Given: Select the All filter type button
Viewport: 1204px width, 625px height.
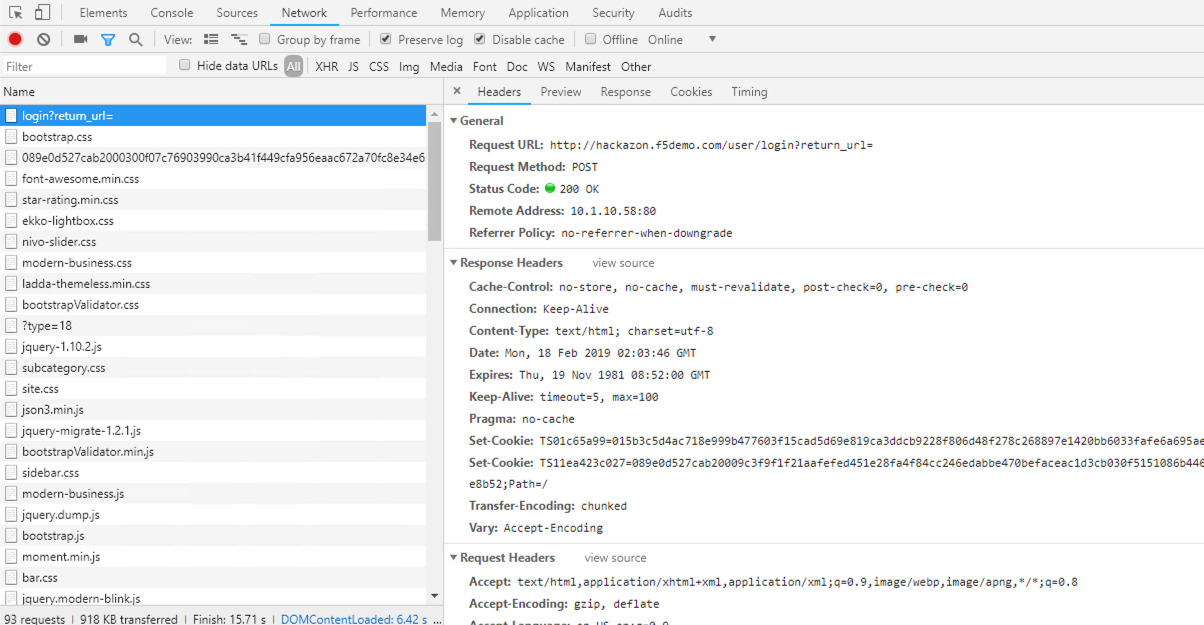Looking at the screenshot, I should pos(293,67).
